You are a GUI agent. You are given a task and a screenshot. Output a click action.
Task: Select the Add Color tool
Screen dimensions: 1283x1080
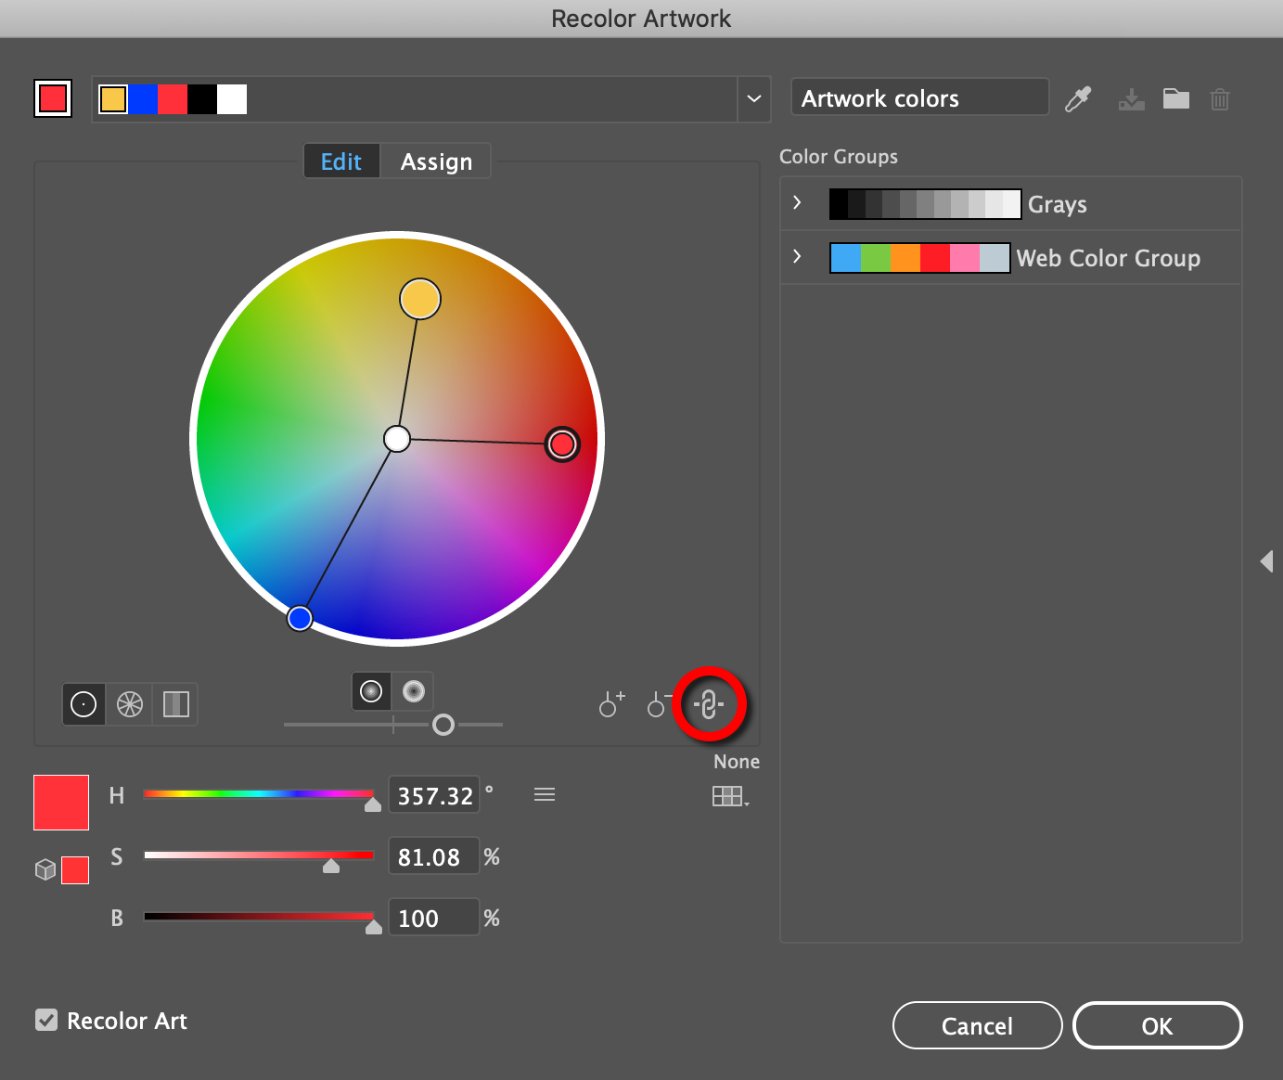(611, 704)
